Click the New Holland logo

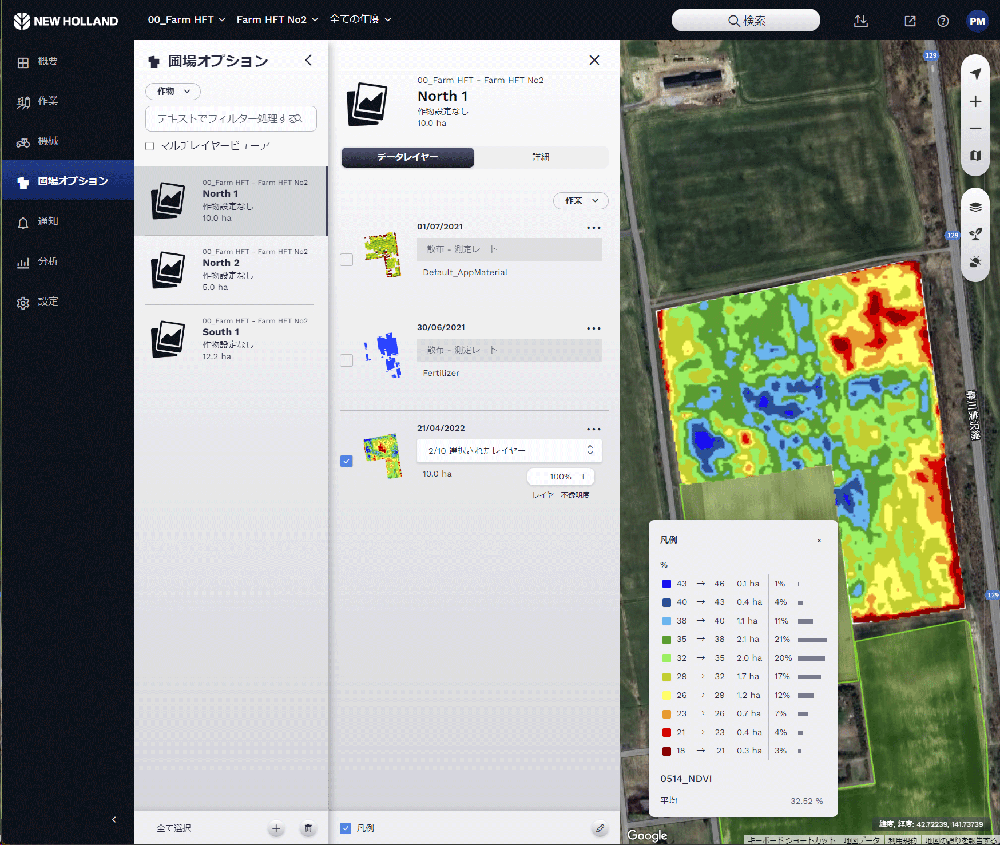66,20
